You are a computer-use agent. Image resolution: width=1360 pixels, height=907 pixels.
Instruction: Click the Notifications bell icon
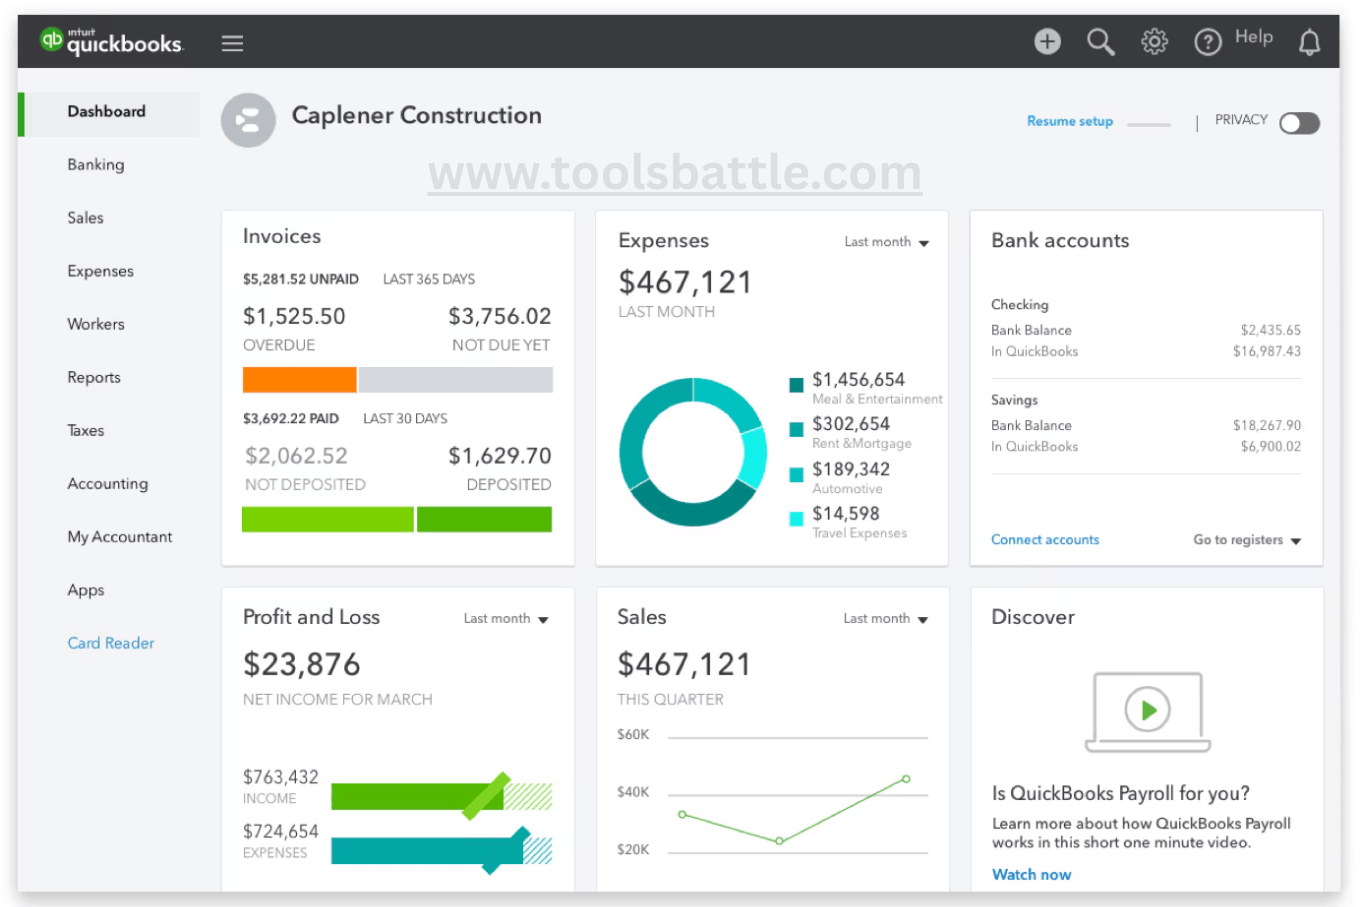pyautogui.click(x=1310, y=42)
